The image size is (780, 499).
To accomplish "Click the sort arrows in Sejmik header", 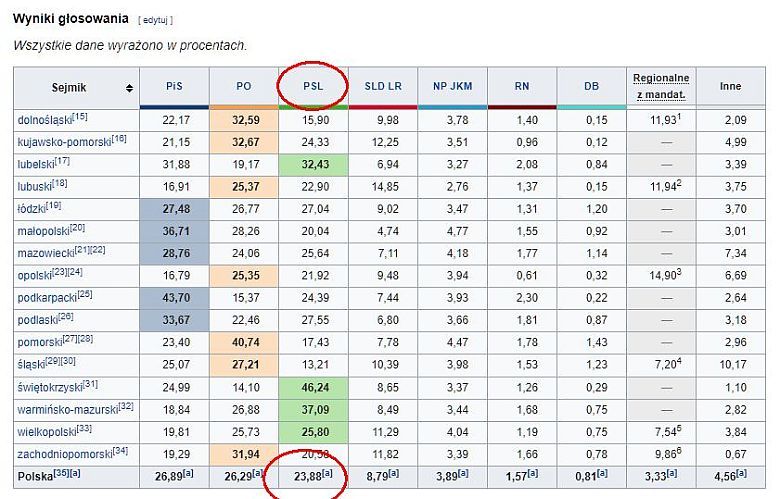I will [129, 88].
